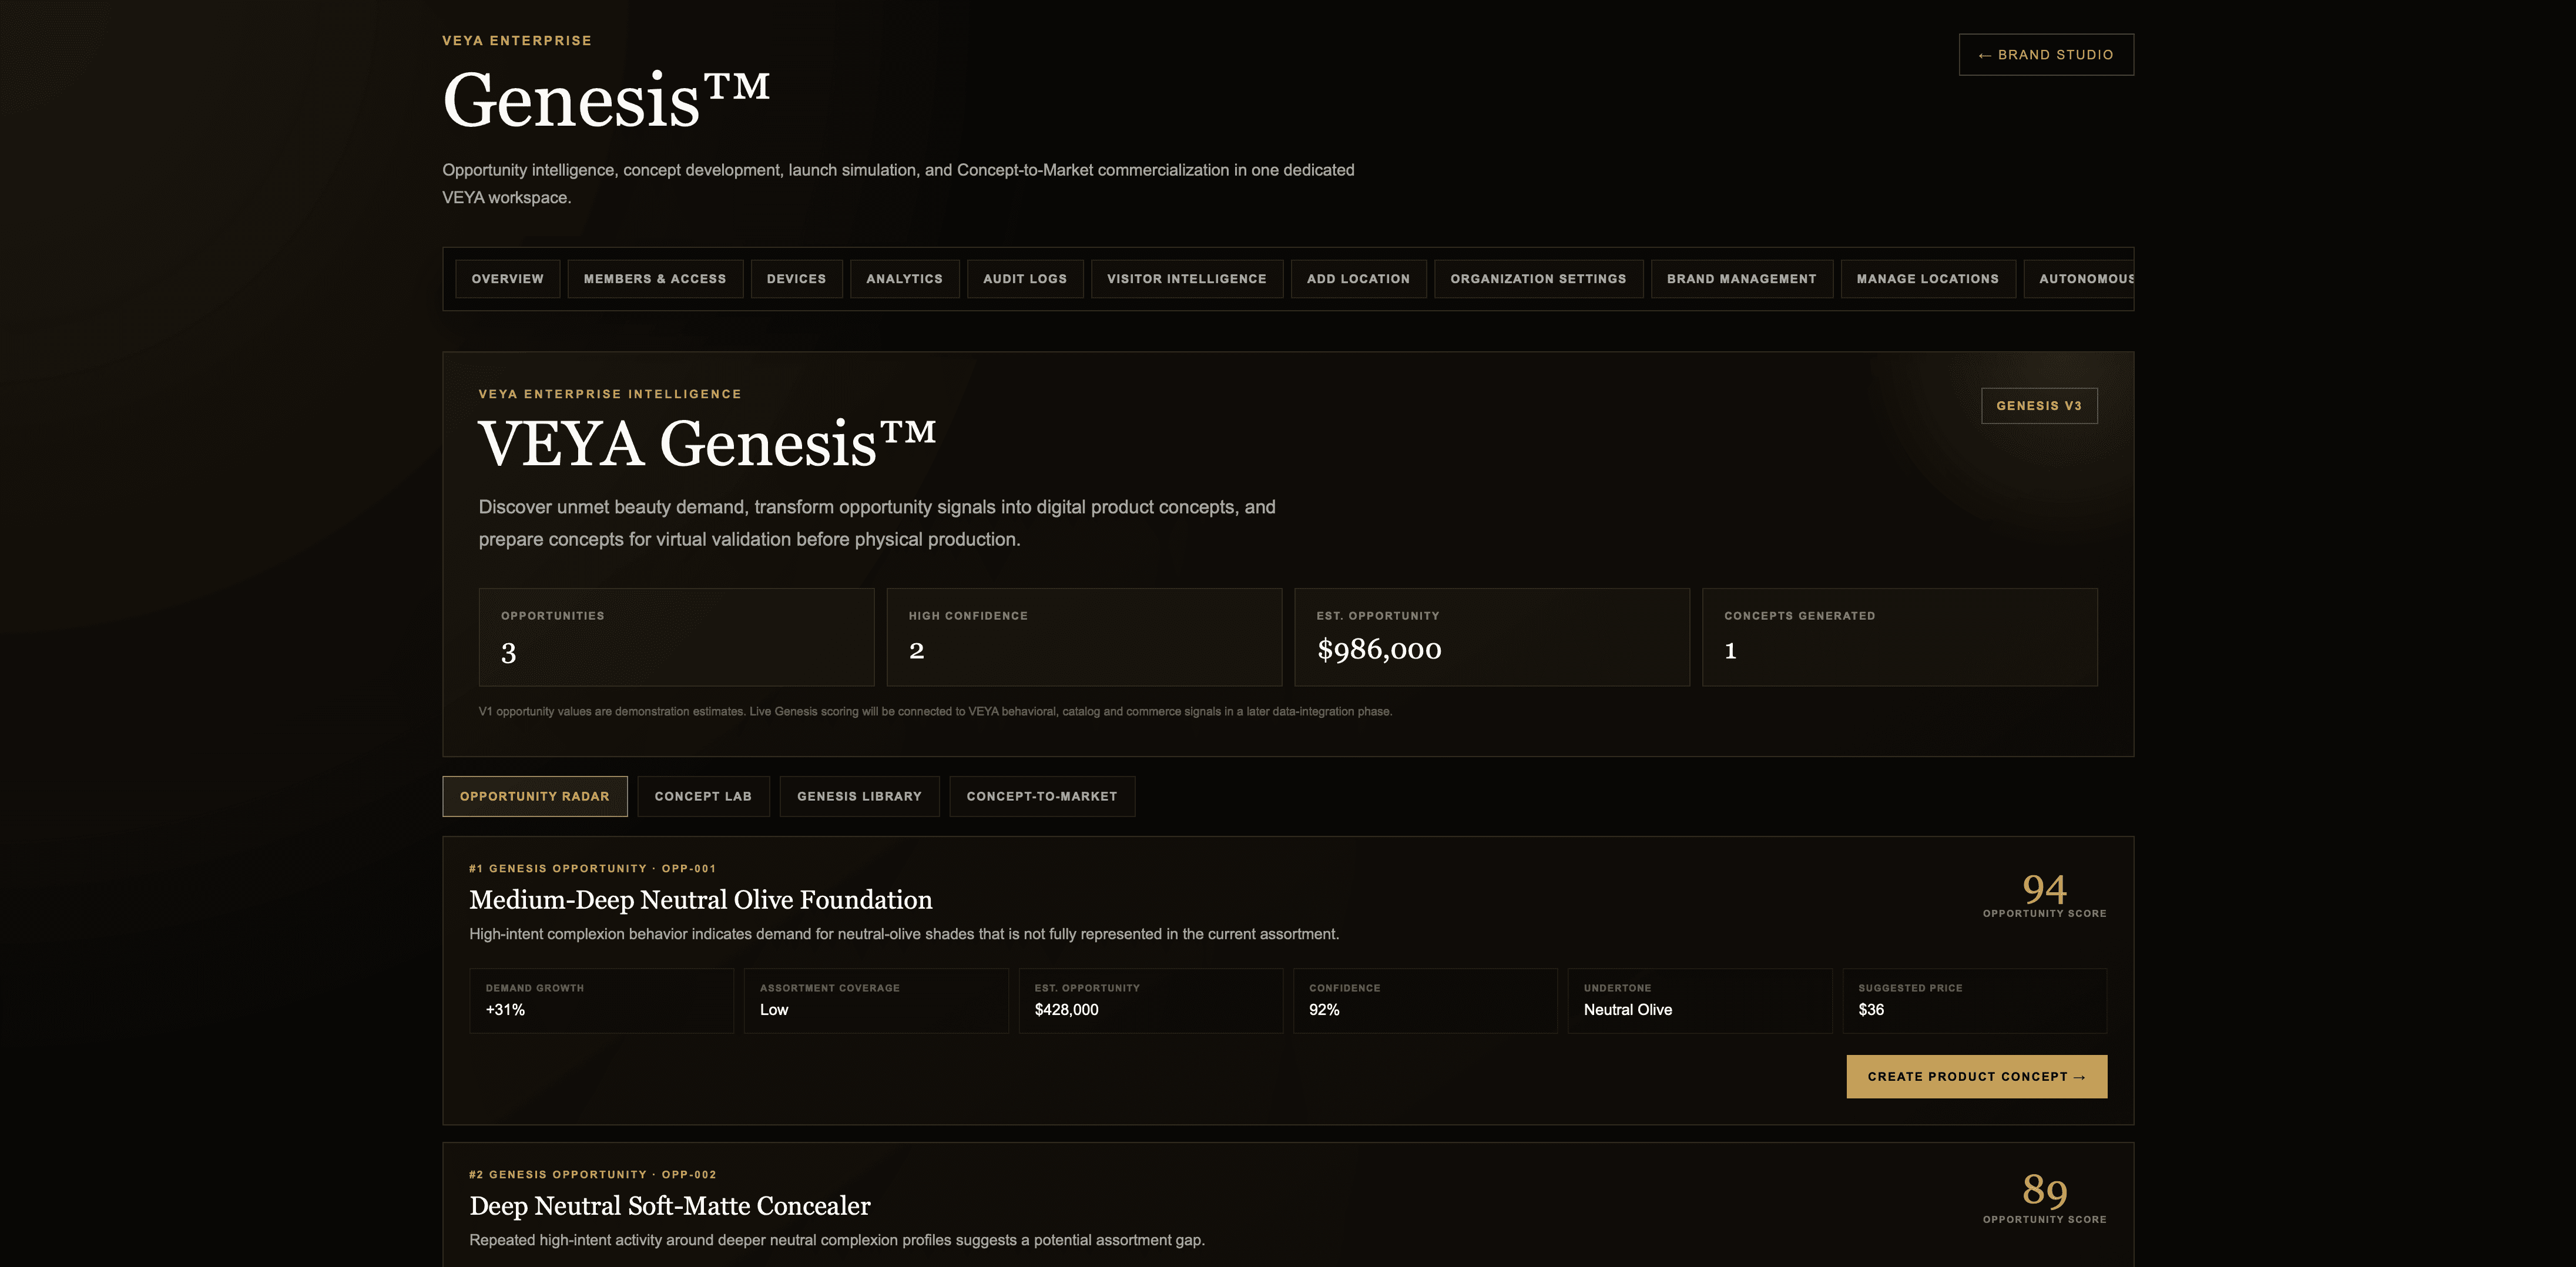The width and height of the screenshot is (2576, 1267).
Task: Click the Genesis V3 badge
Action: (2039, 406)
